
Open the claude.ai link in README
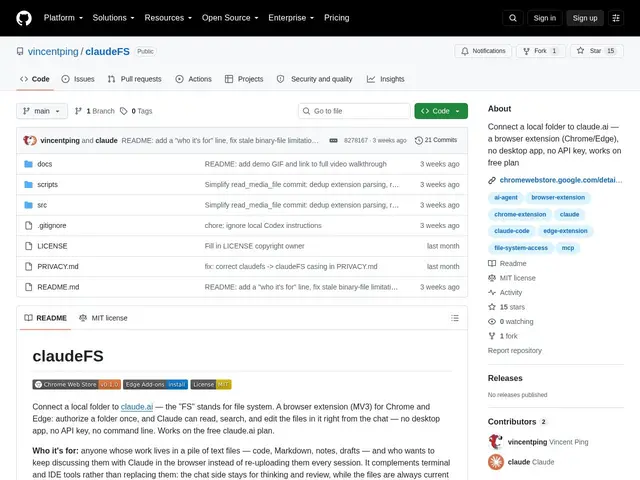point(137,407)
